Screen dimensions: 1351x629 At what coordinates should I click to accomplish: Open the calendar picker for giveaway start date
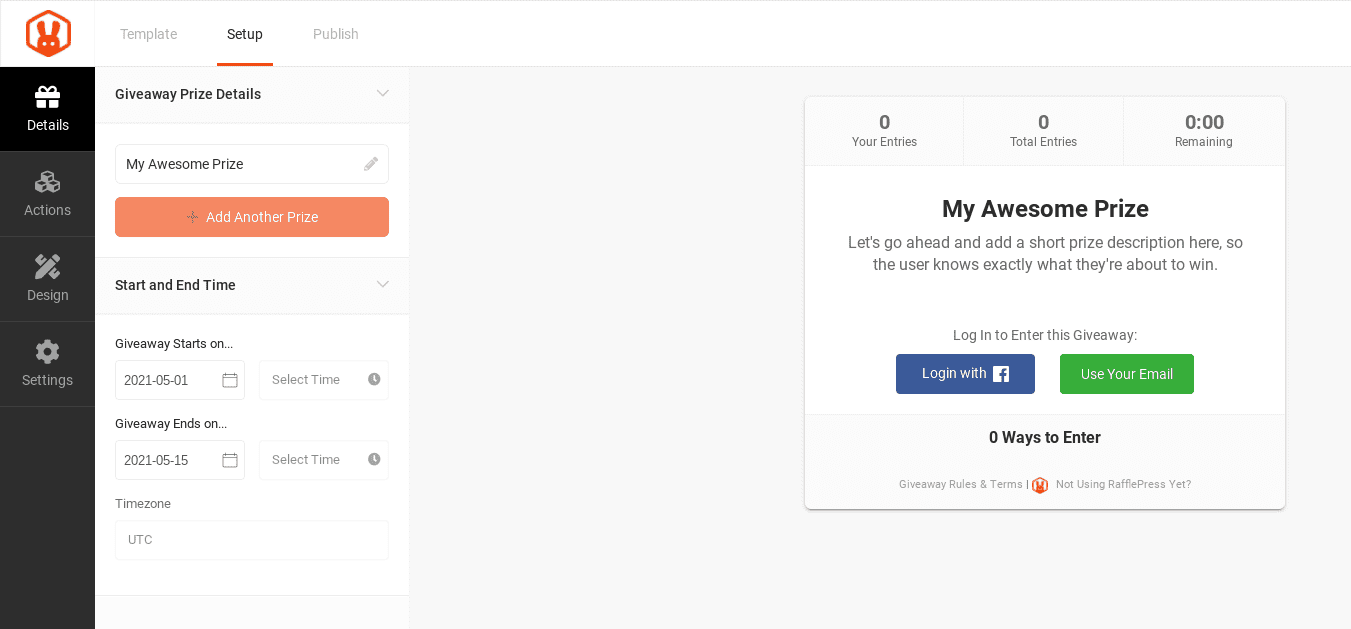[x=230, y=379]
